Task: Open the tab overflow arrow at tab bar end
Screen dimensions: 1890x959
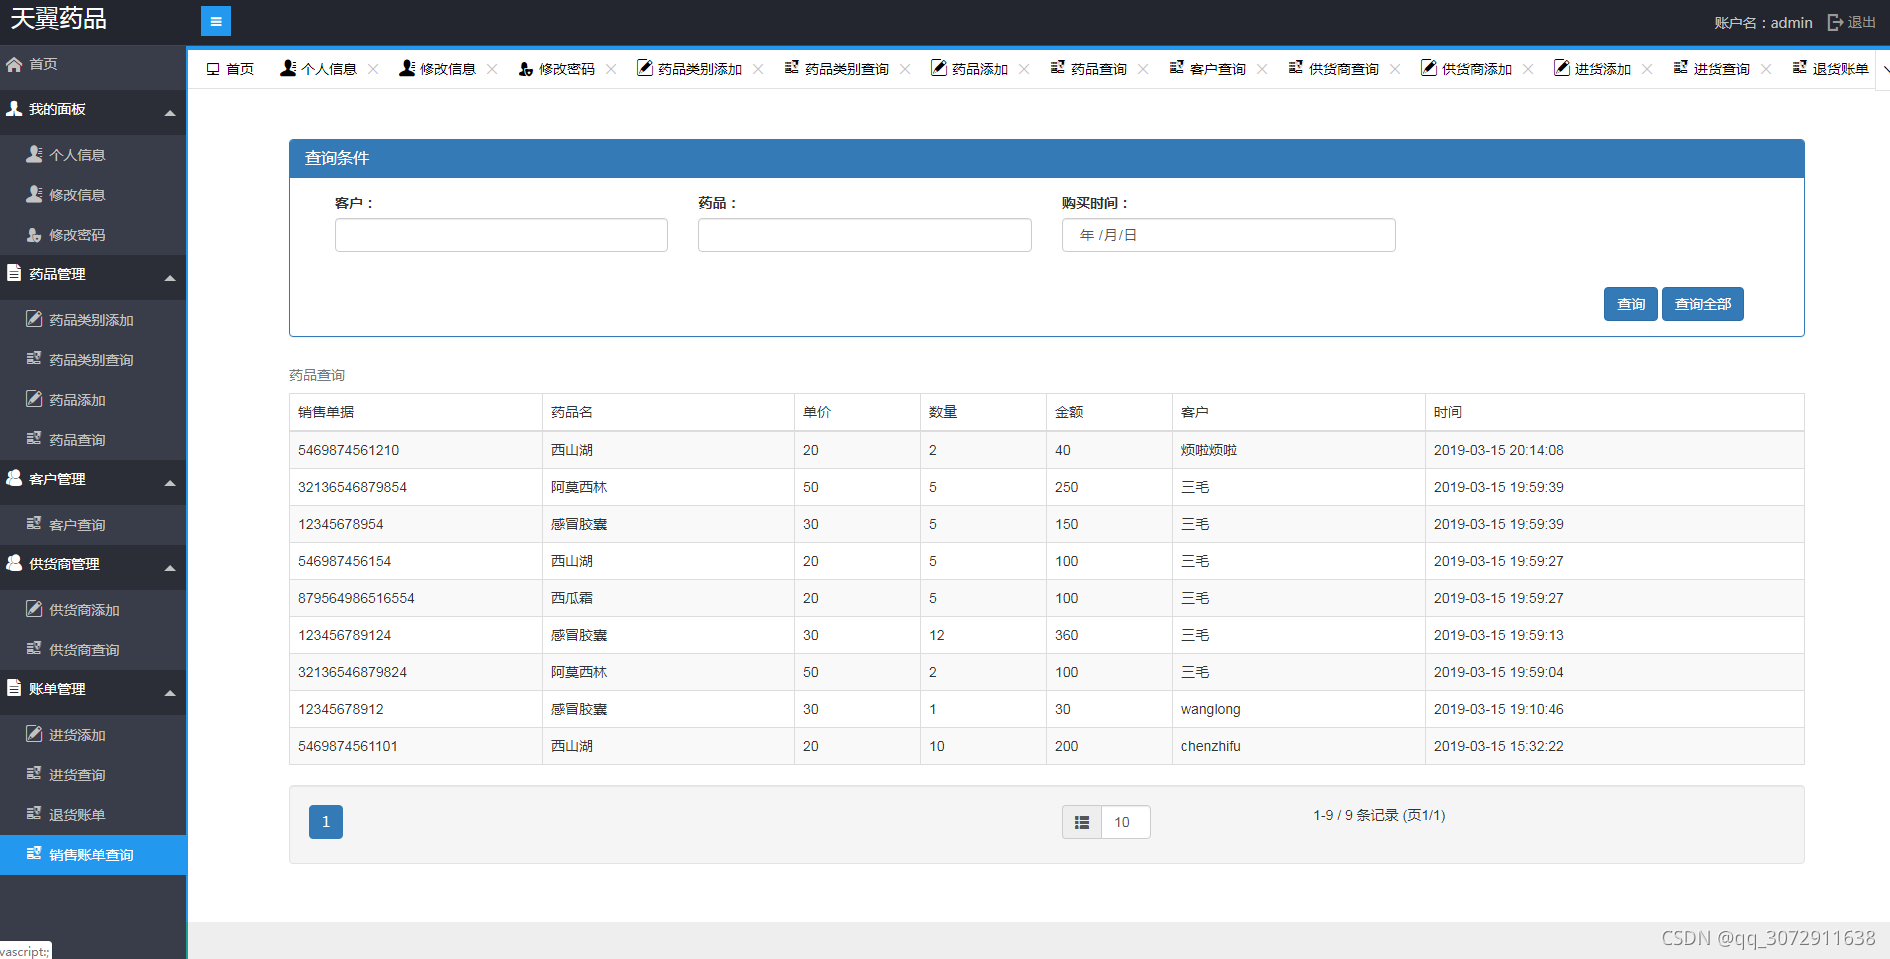Action: (x=1884, y=69)
